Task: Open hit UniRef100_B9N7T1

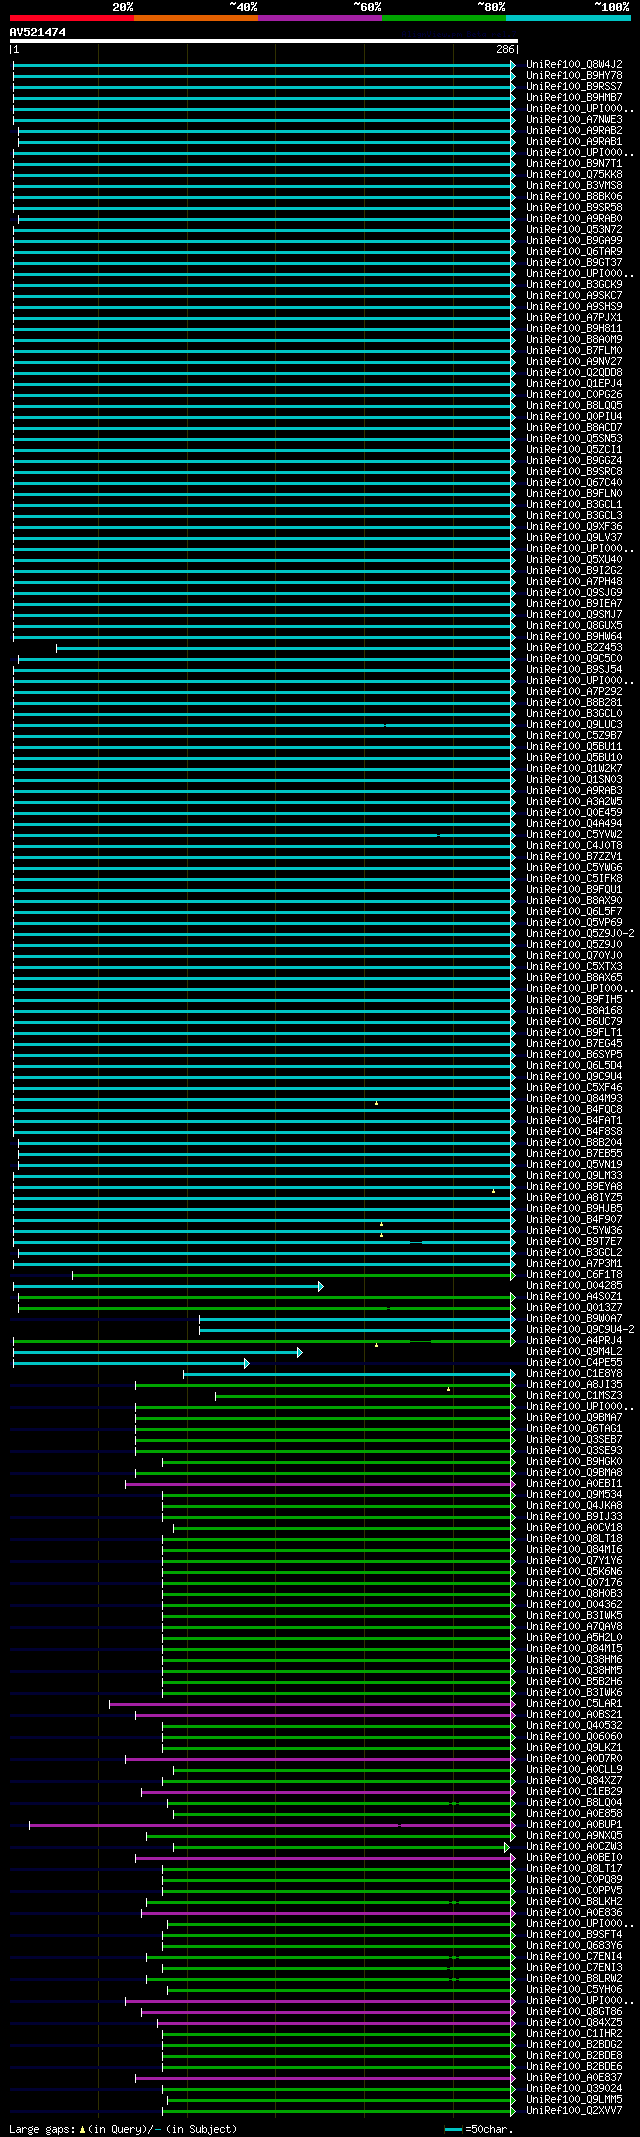Action: click(x=574, y=163)
